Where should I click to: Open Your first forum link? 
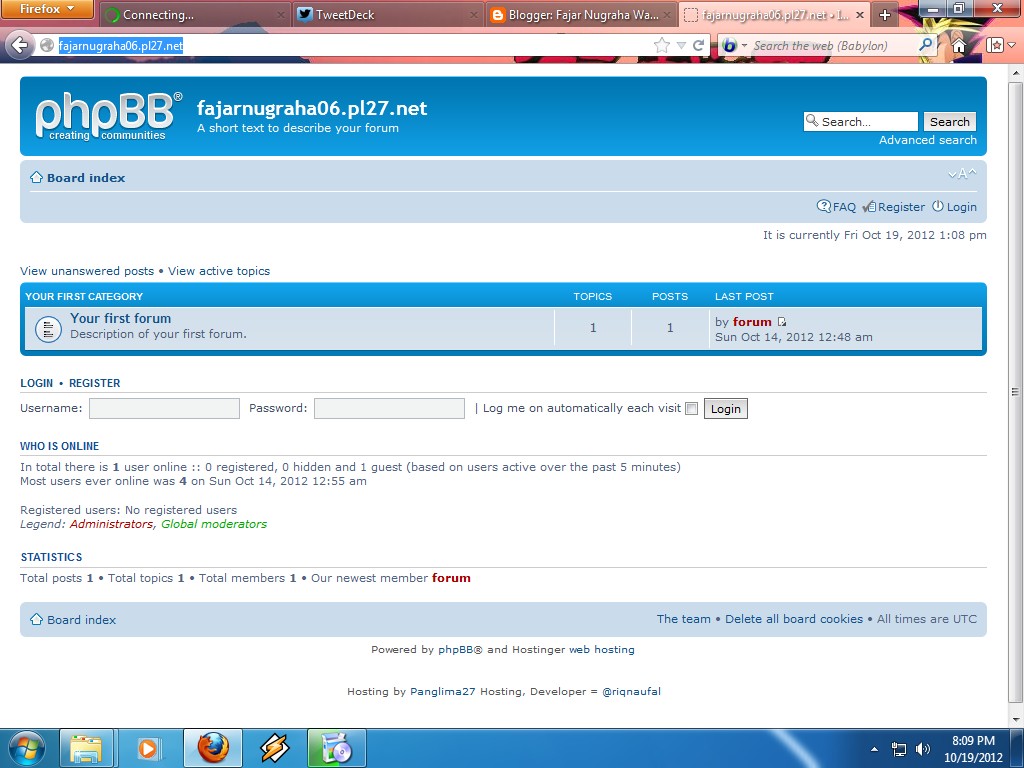tap(121, 318)
